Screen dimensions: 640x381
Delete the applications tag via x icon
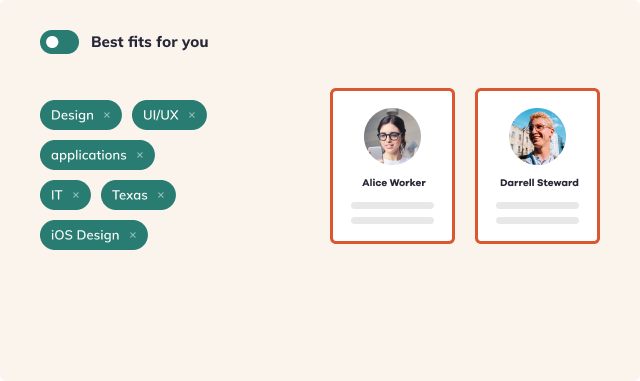click(x=140, y=155)
